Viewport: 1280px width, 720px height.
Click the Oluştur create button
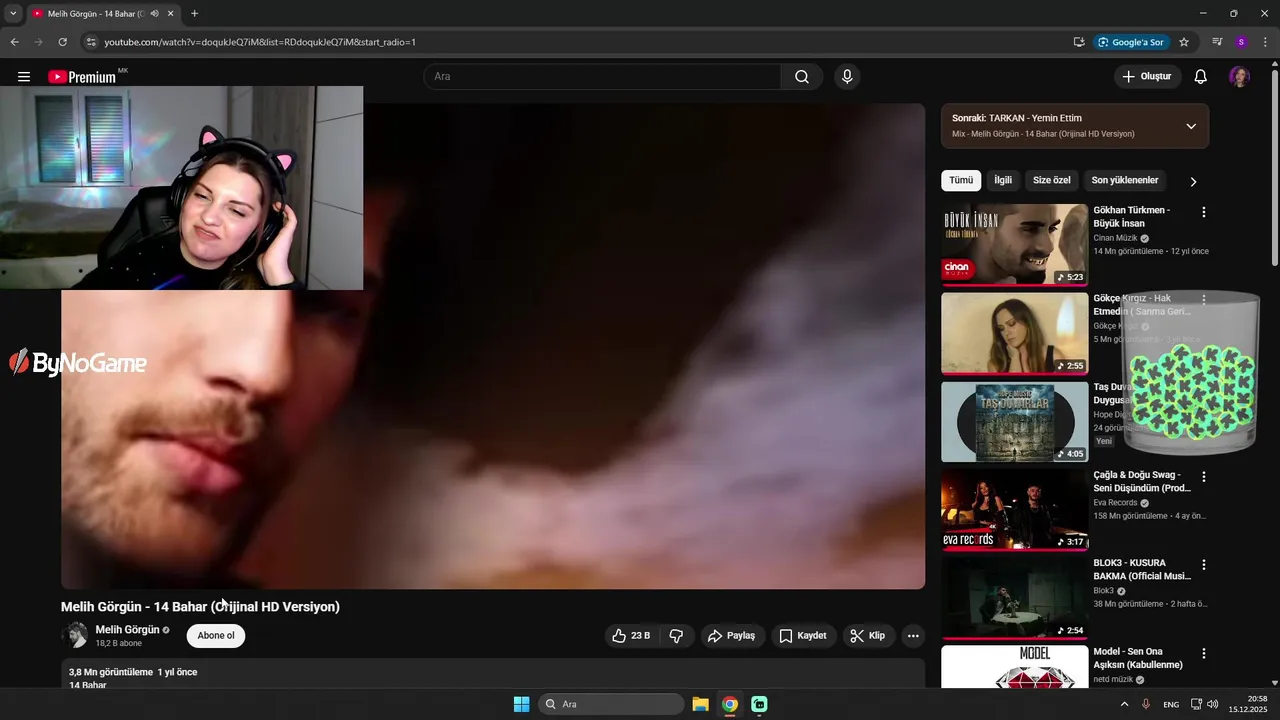pyautogui.click(x=1147, y=77)
